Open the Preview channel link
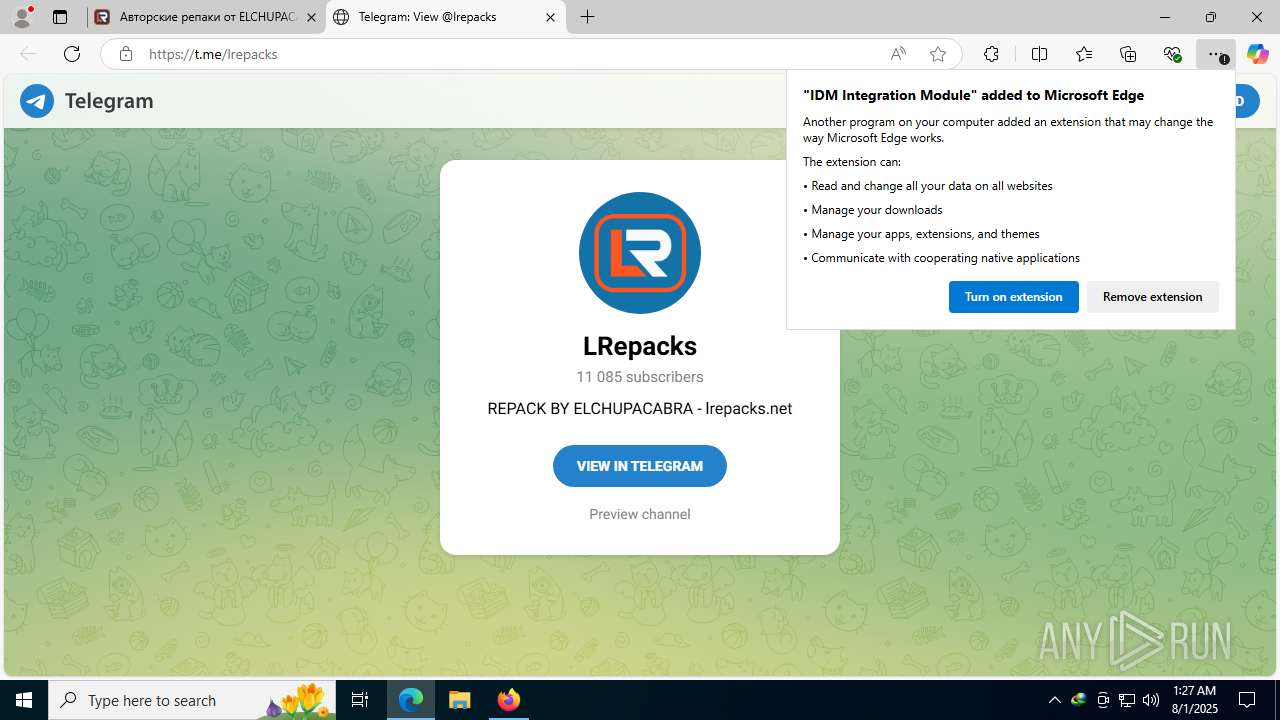This screenshot has width=1280, height=720. (640, 514)
